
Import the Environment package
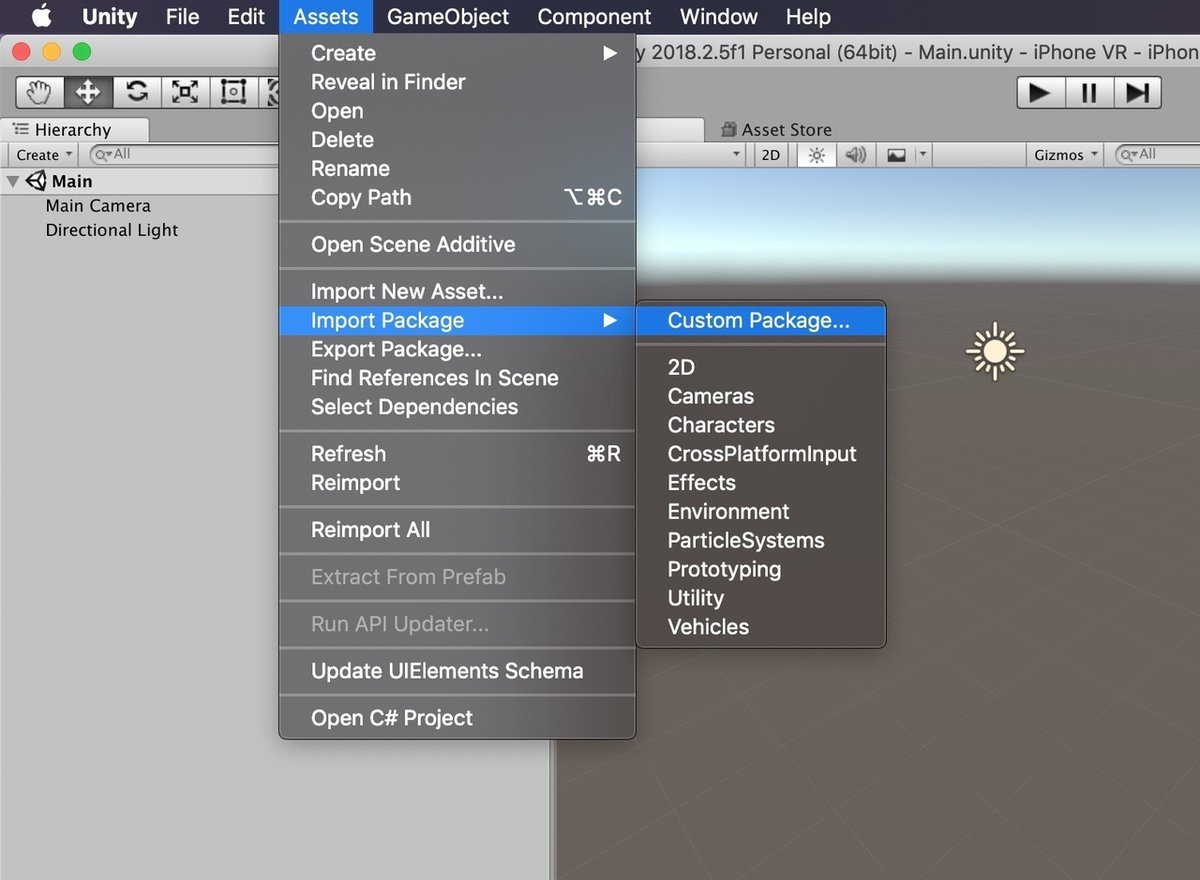761,512
